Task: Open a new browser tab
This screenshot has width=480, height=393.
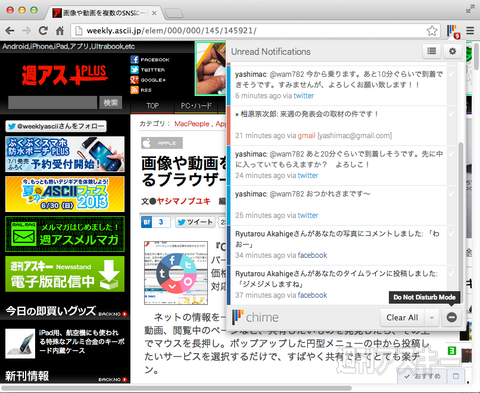Action: [x=174, y=13]
